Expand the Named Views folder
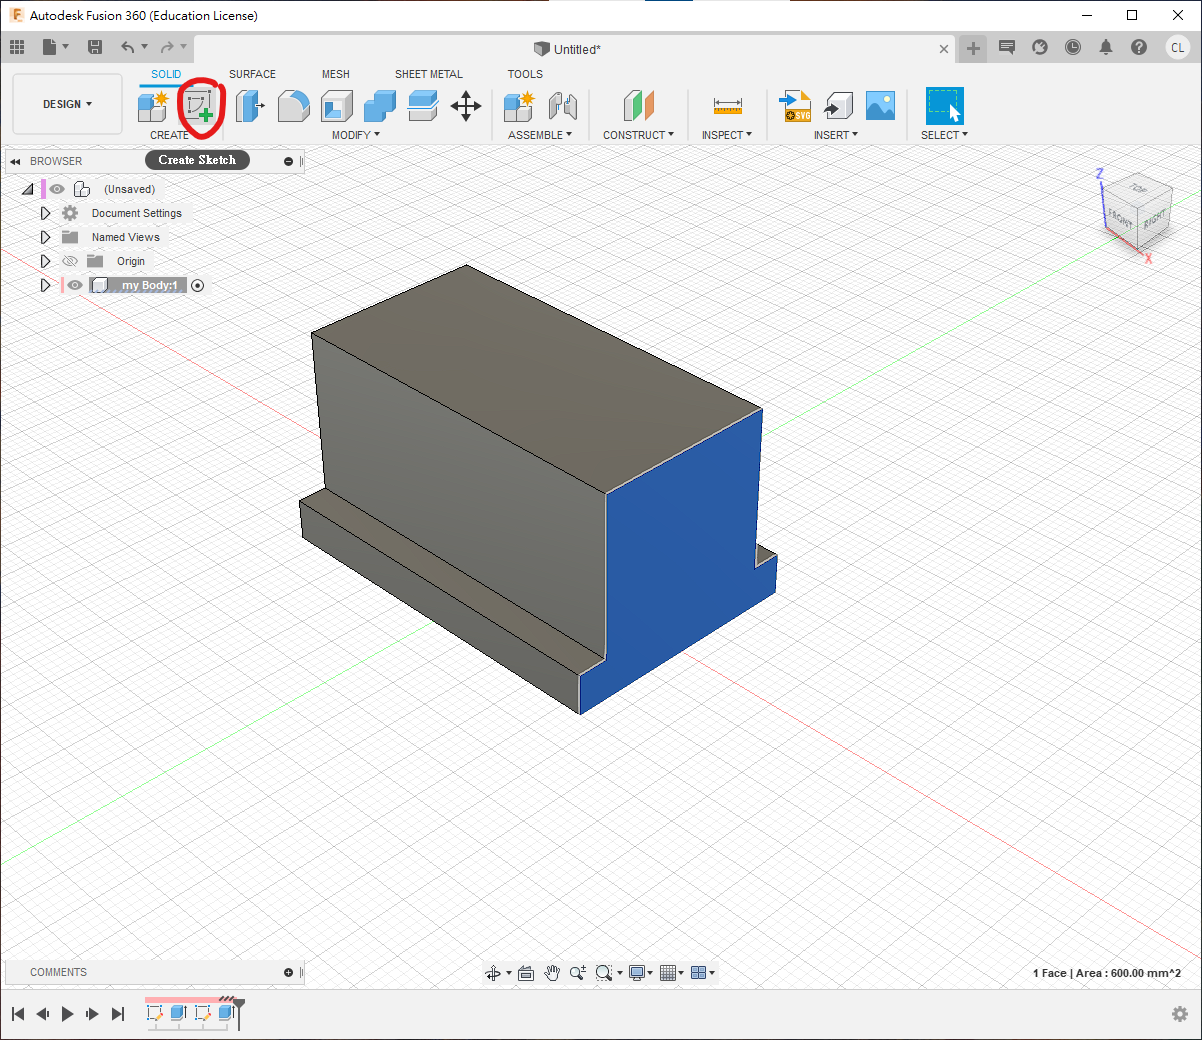This screenshot has height=1040, width=1202. click(45, 238)
